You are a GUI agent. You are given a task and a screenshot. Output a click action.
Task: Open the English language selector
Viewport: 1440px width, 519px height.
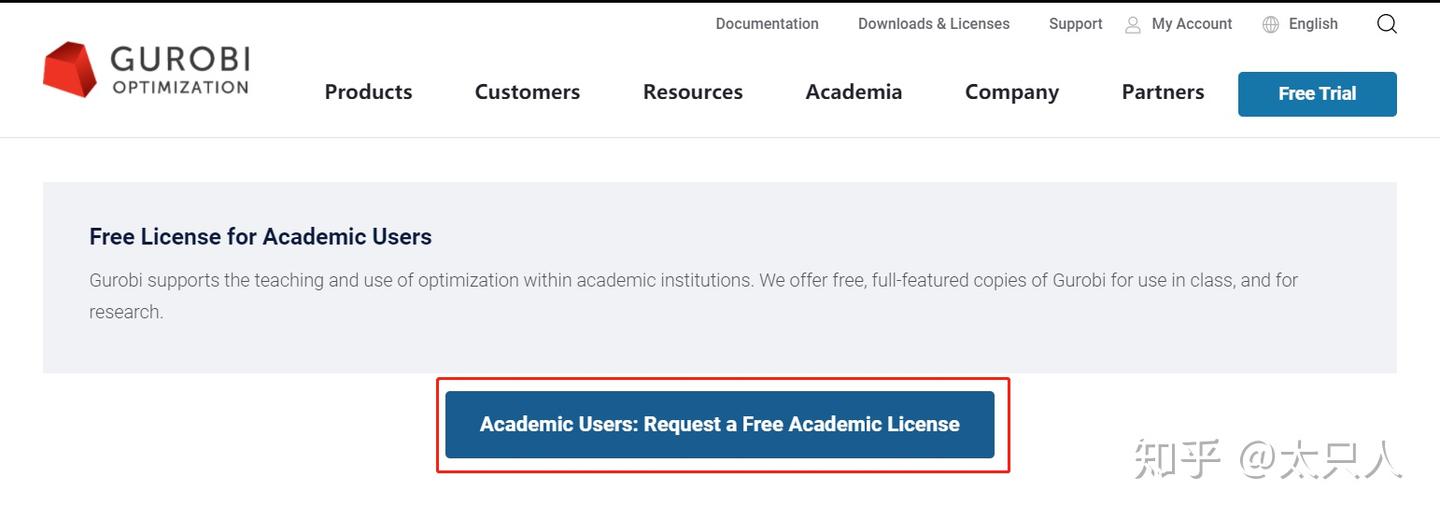[x=1313, y=24]
